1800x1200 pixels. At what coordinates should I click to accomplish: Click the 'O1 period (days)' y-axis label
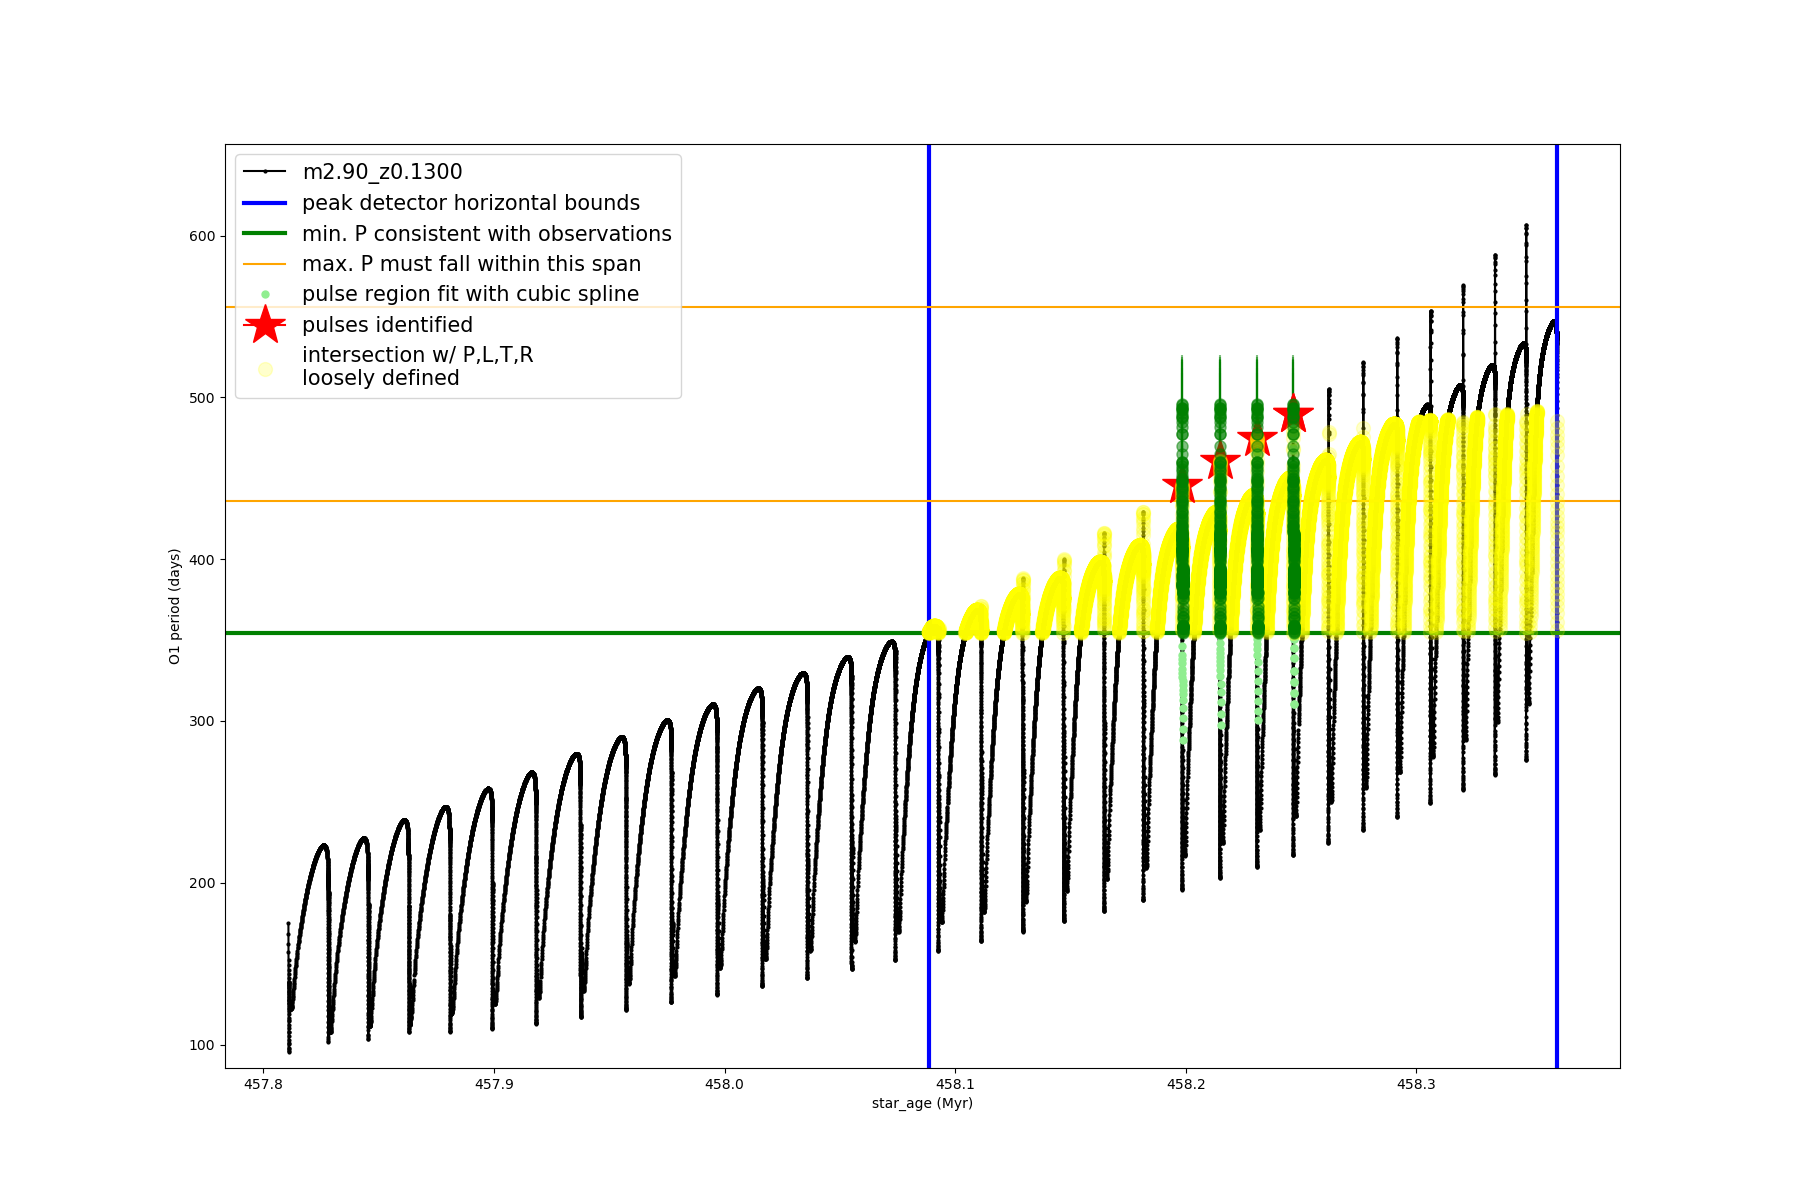(x=175, y=606)
